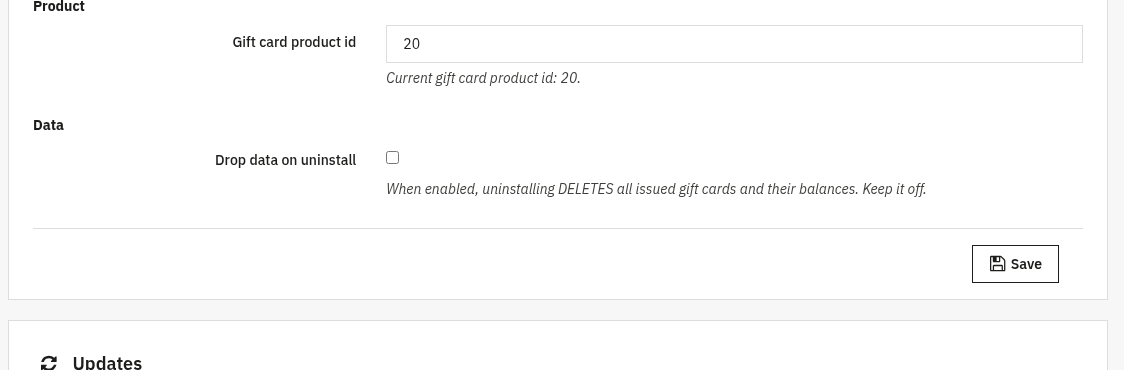Click empty space in the product id input

753,44
